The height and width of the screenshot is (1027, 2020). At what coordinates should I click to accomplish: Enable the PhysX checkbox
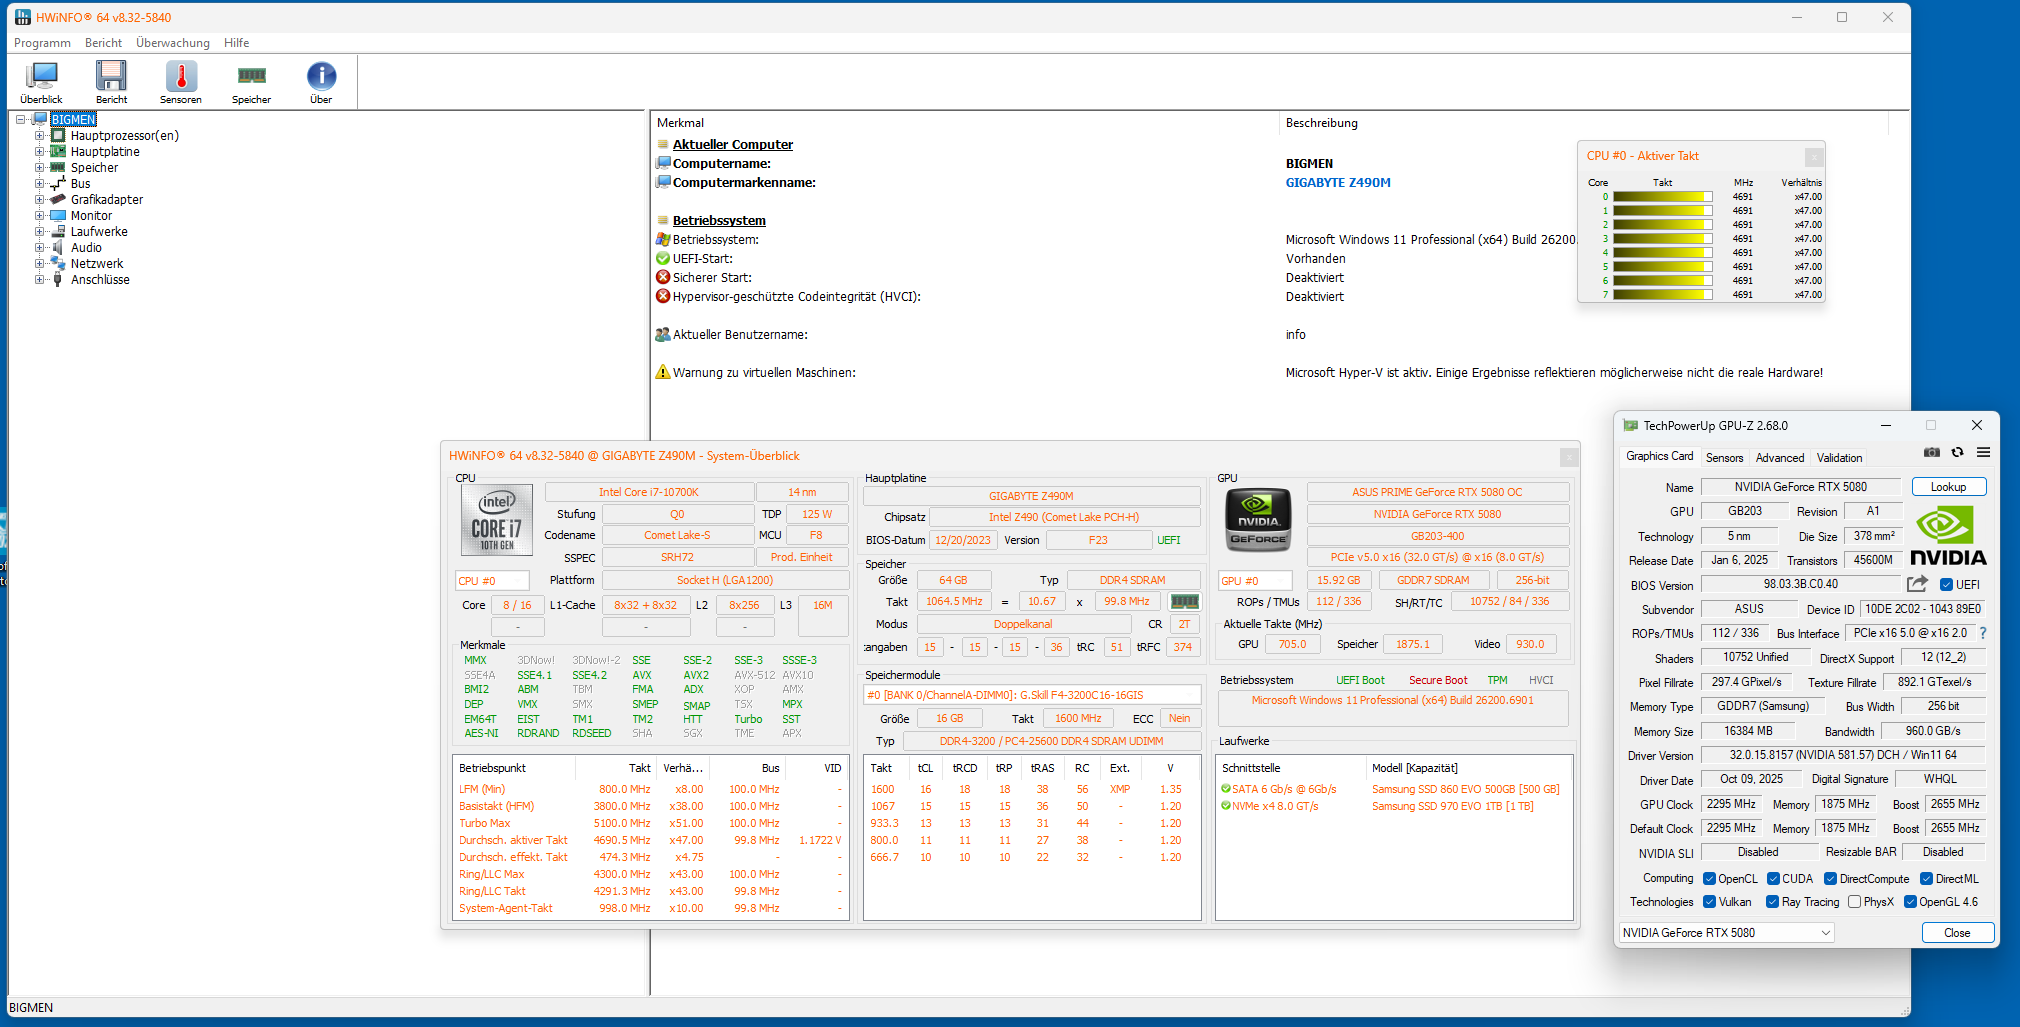coord(1855,902)
